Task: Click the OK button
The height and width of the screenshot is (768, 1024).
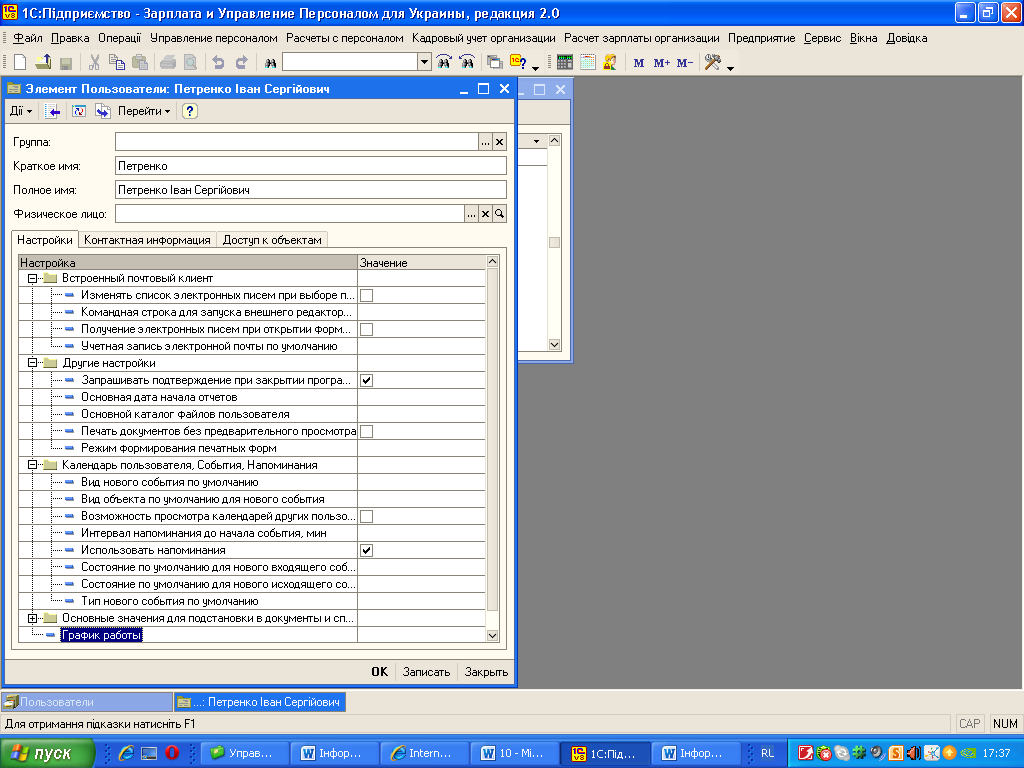Action: (x=379, y=671)
